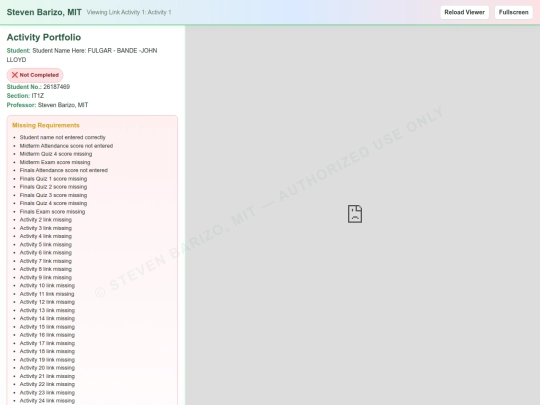
Task: Click 'Activity 21 link missing'
Action: (x=47, y=376)
